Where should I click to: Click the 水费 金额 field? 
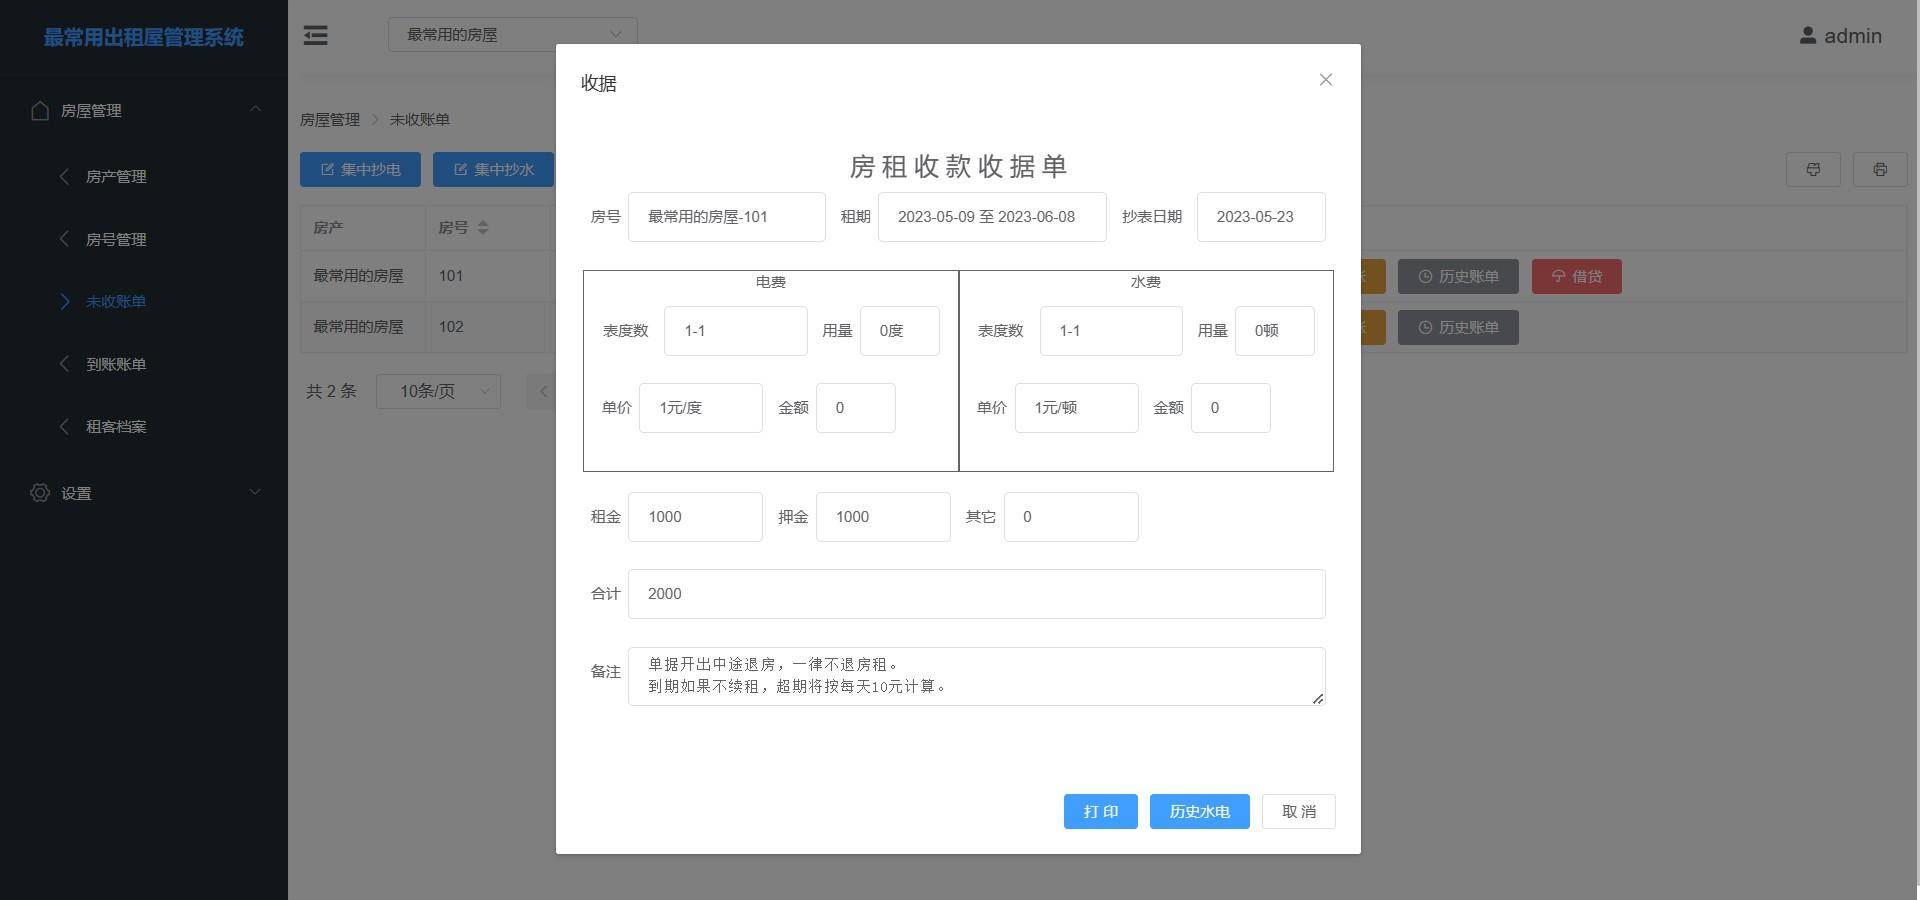1231,408
